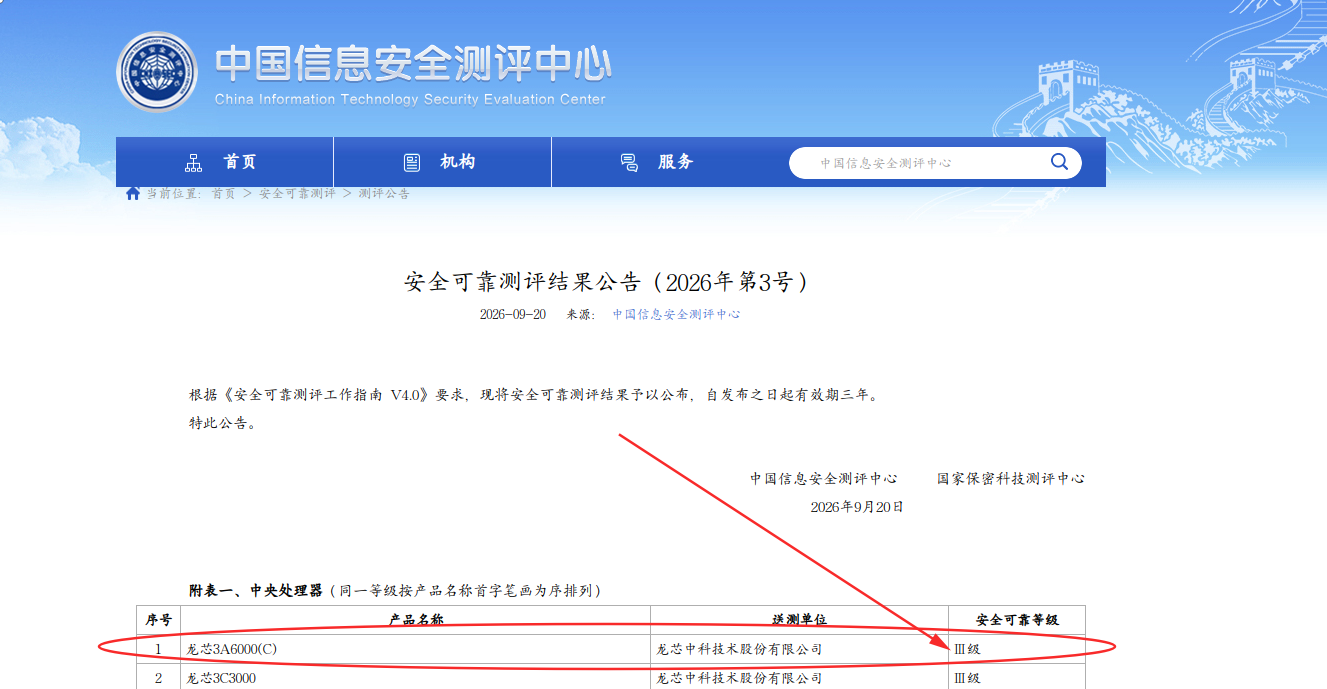Click the 送测单位 column header
The height and width of the screenshot is (689, 1327).
click(800, 620)
